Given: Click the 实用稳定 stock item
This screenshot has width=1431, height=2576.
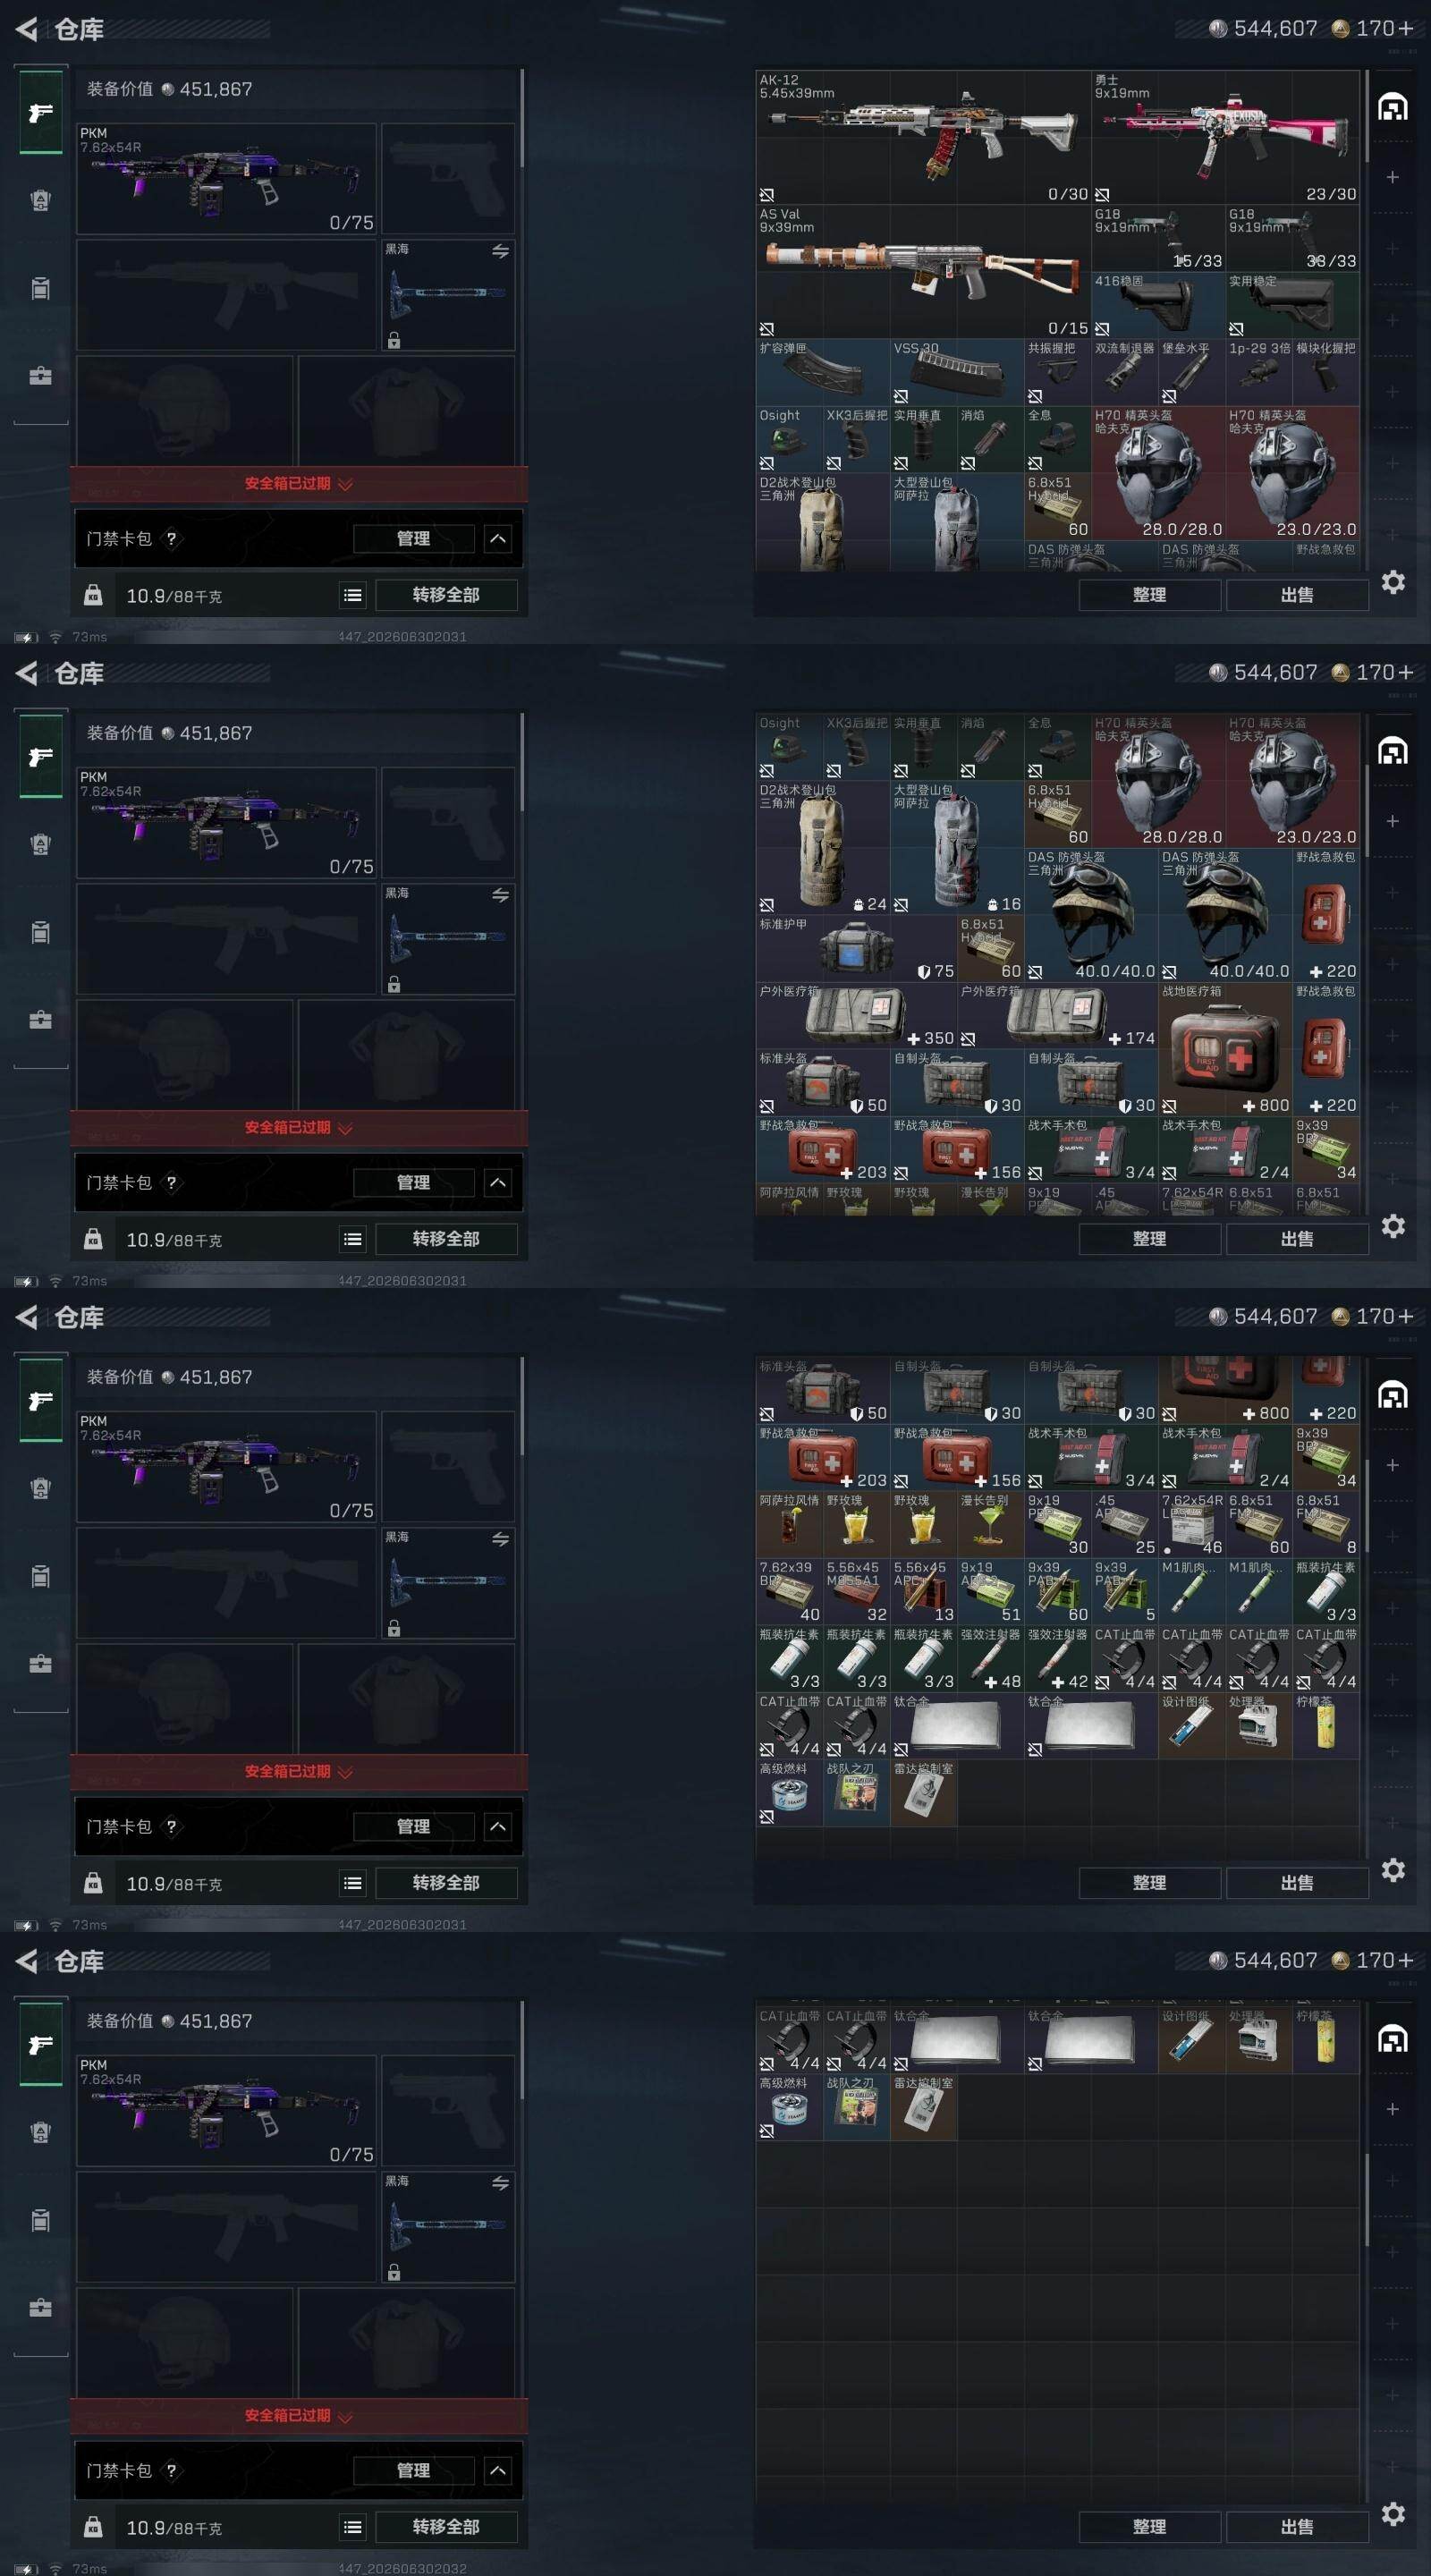Looking at the screenshot, I should point(1292,305).
